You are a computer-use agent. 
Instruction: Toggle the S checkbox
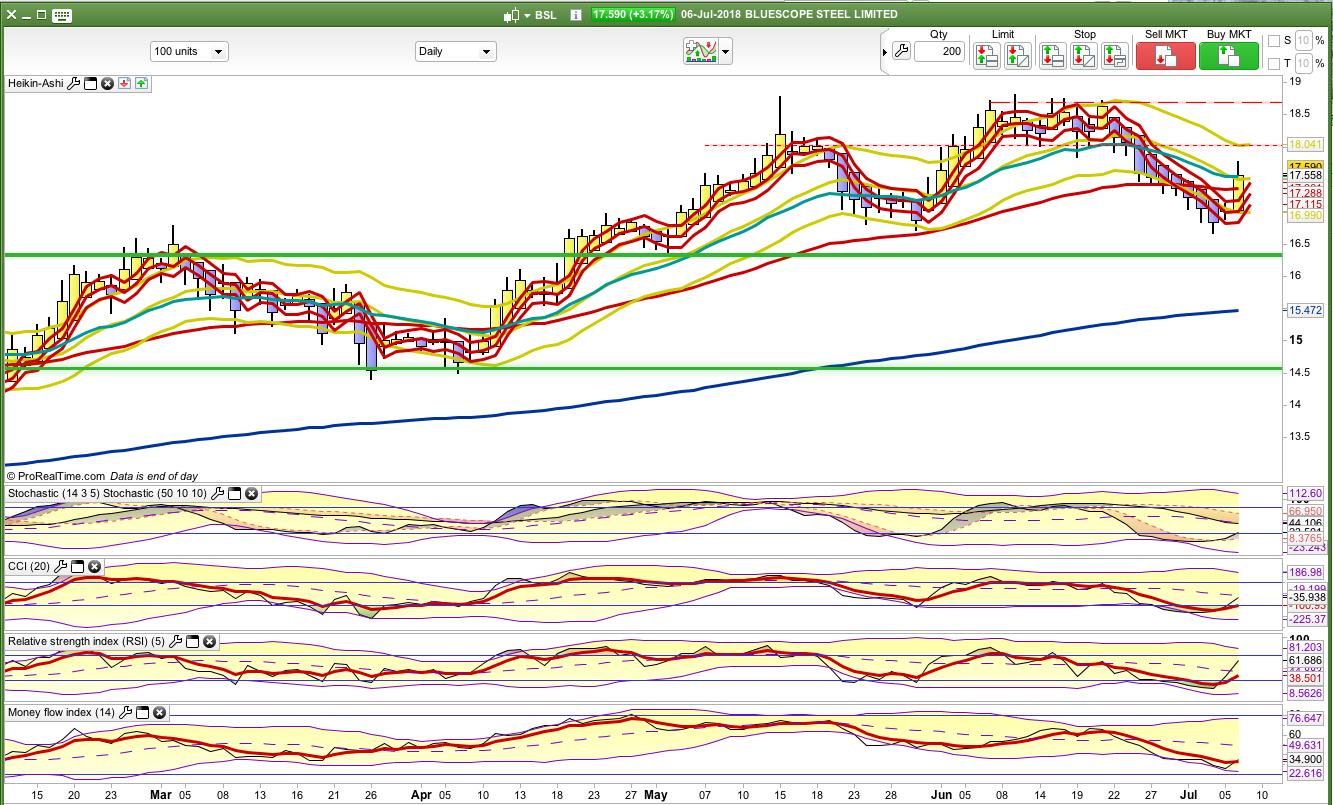(1273, 41)
